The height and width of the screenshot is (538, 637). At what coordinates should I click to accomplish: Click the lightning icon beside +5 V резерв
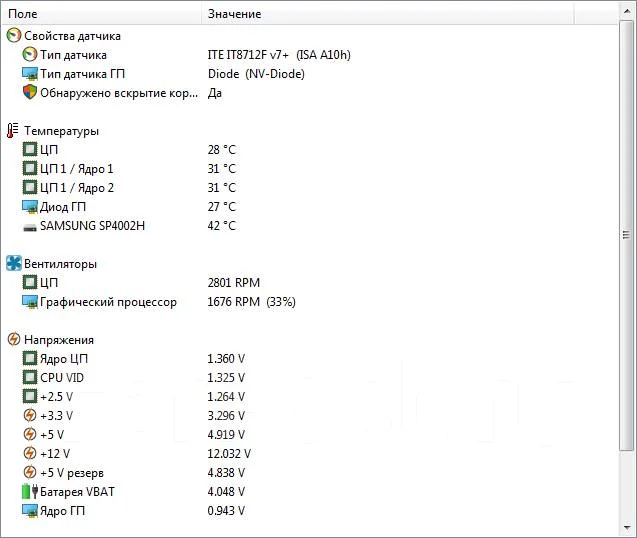point(30,472)
